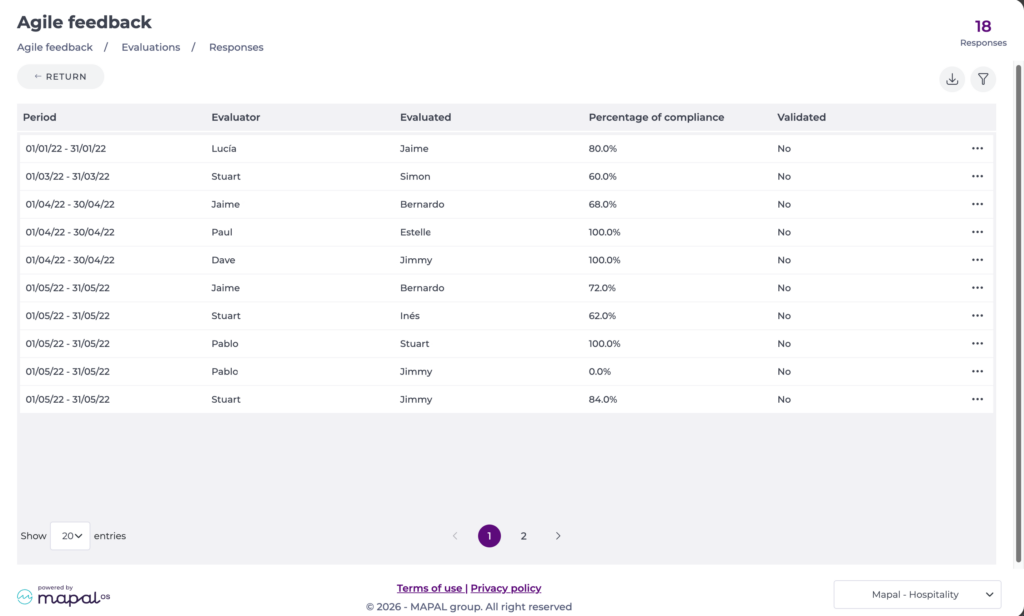Viewport: 1024px width, 616px height.
Task: Go to next page arrow
Action: pyautogui.click(x=558, y=536)
